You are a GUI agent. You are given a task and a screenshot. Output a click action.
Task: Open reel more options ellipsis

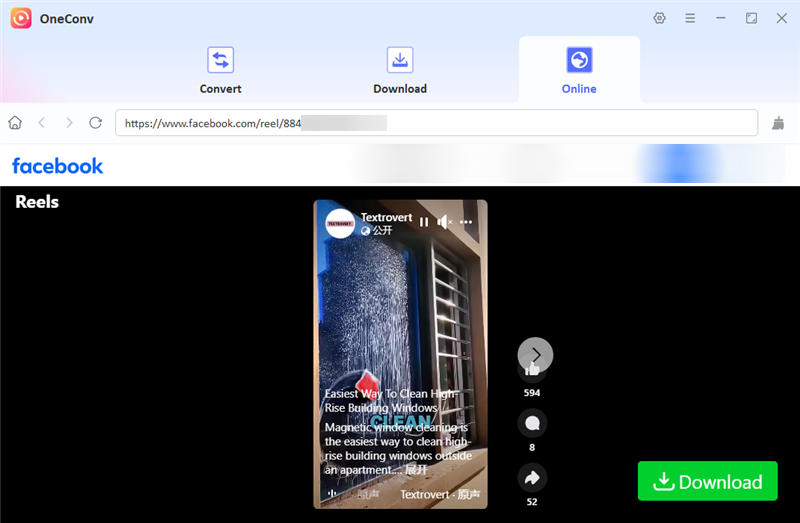(466, 222)
